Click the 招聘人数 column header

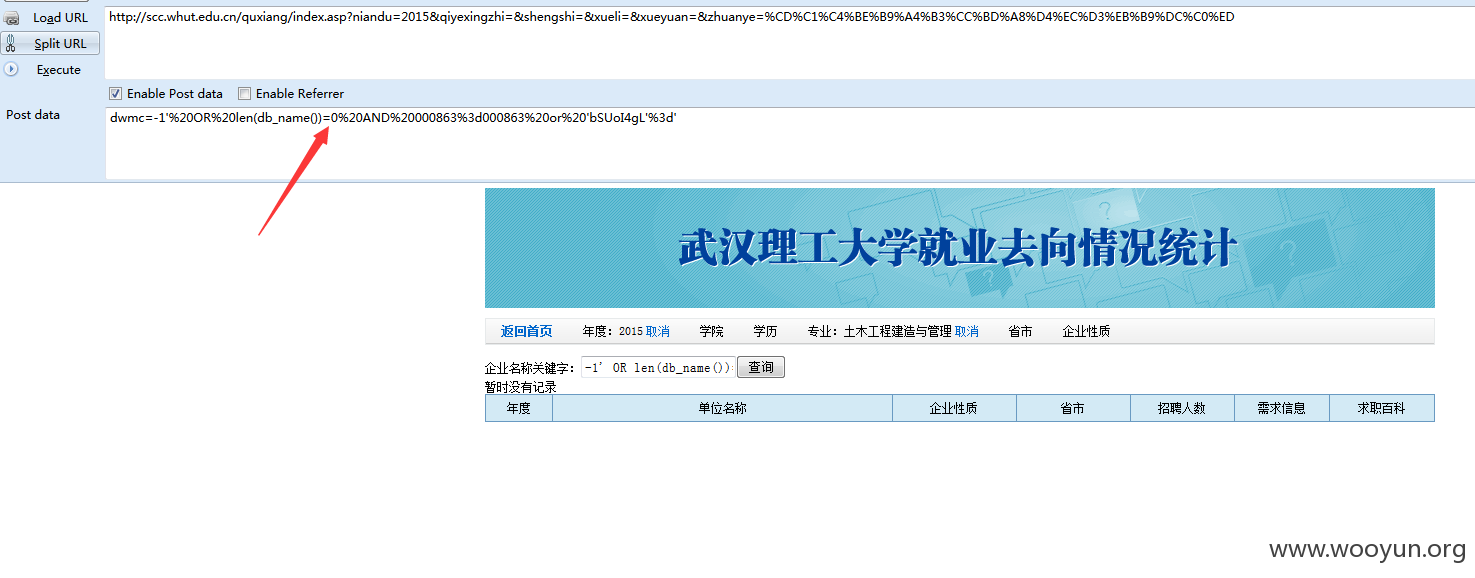1182,408
